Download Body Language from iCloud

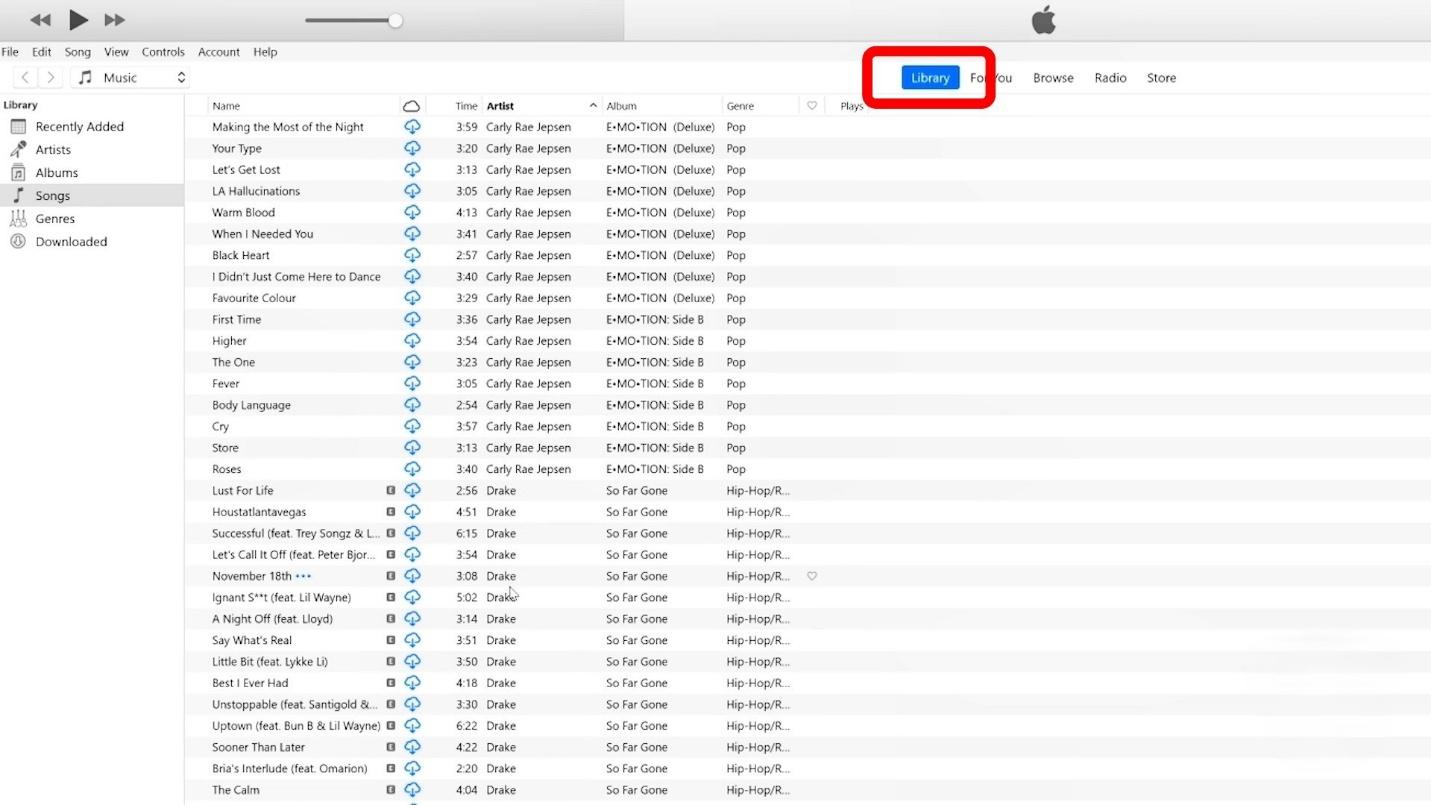click(412, 405)
